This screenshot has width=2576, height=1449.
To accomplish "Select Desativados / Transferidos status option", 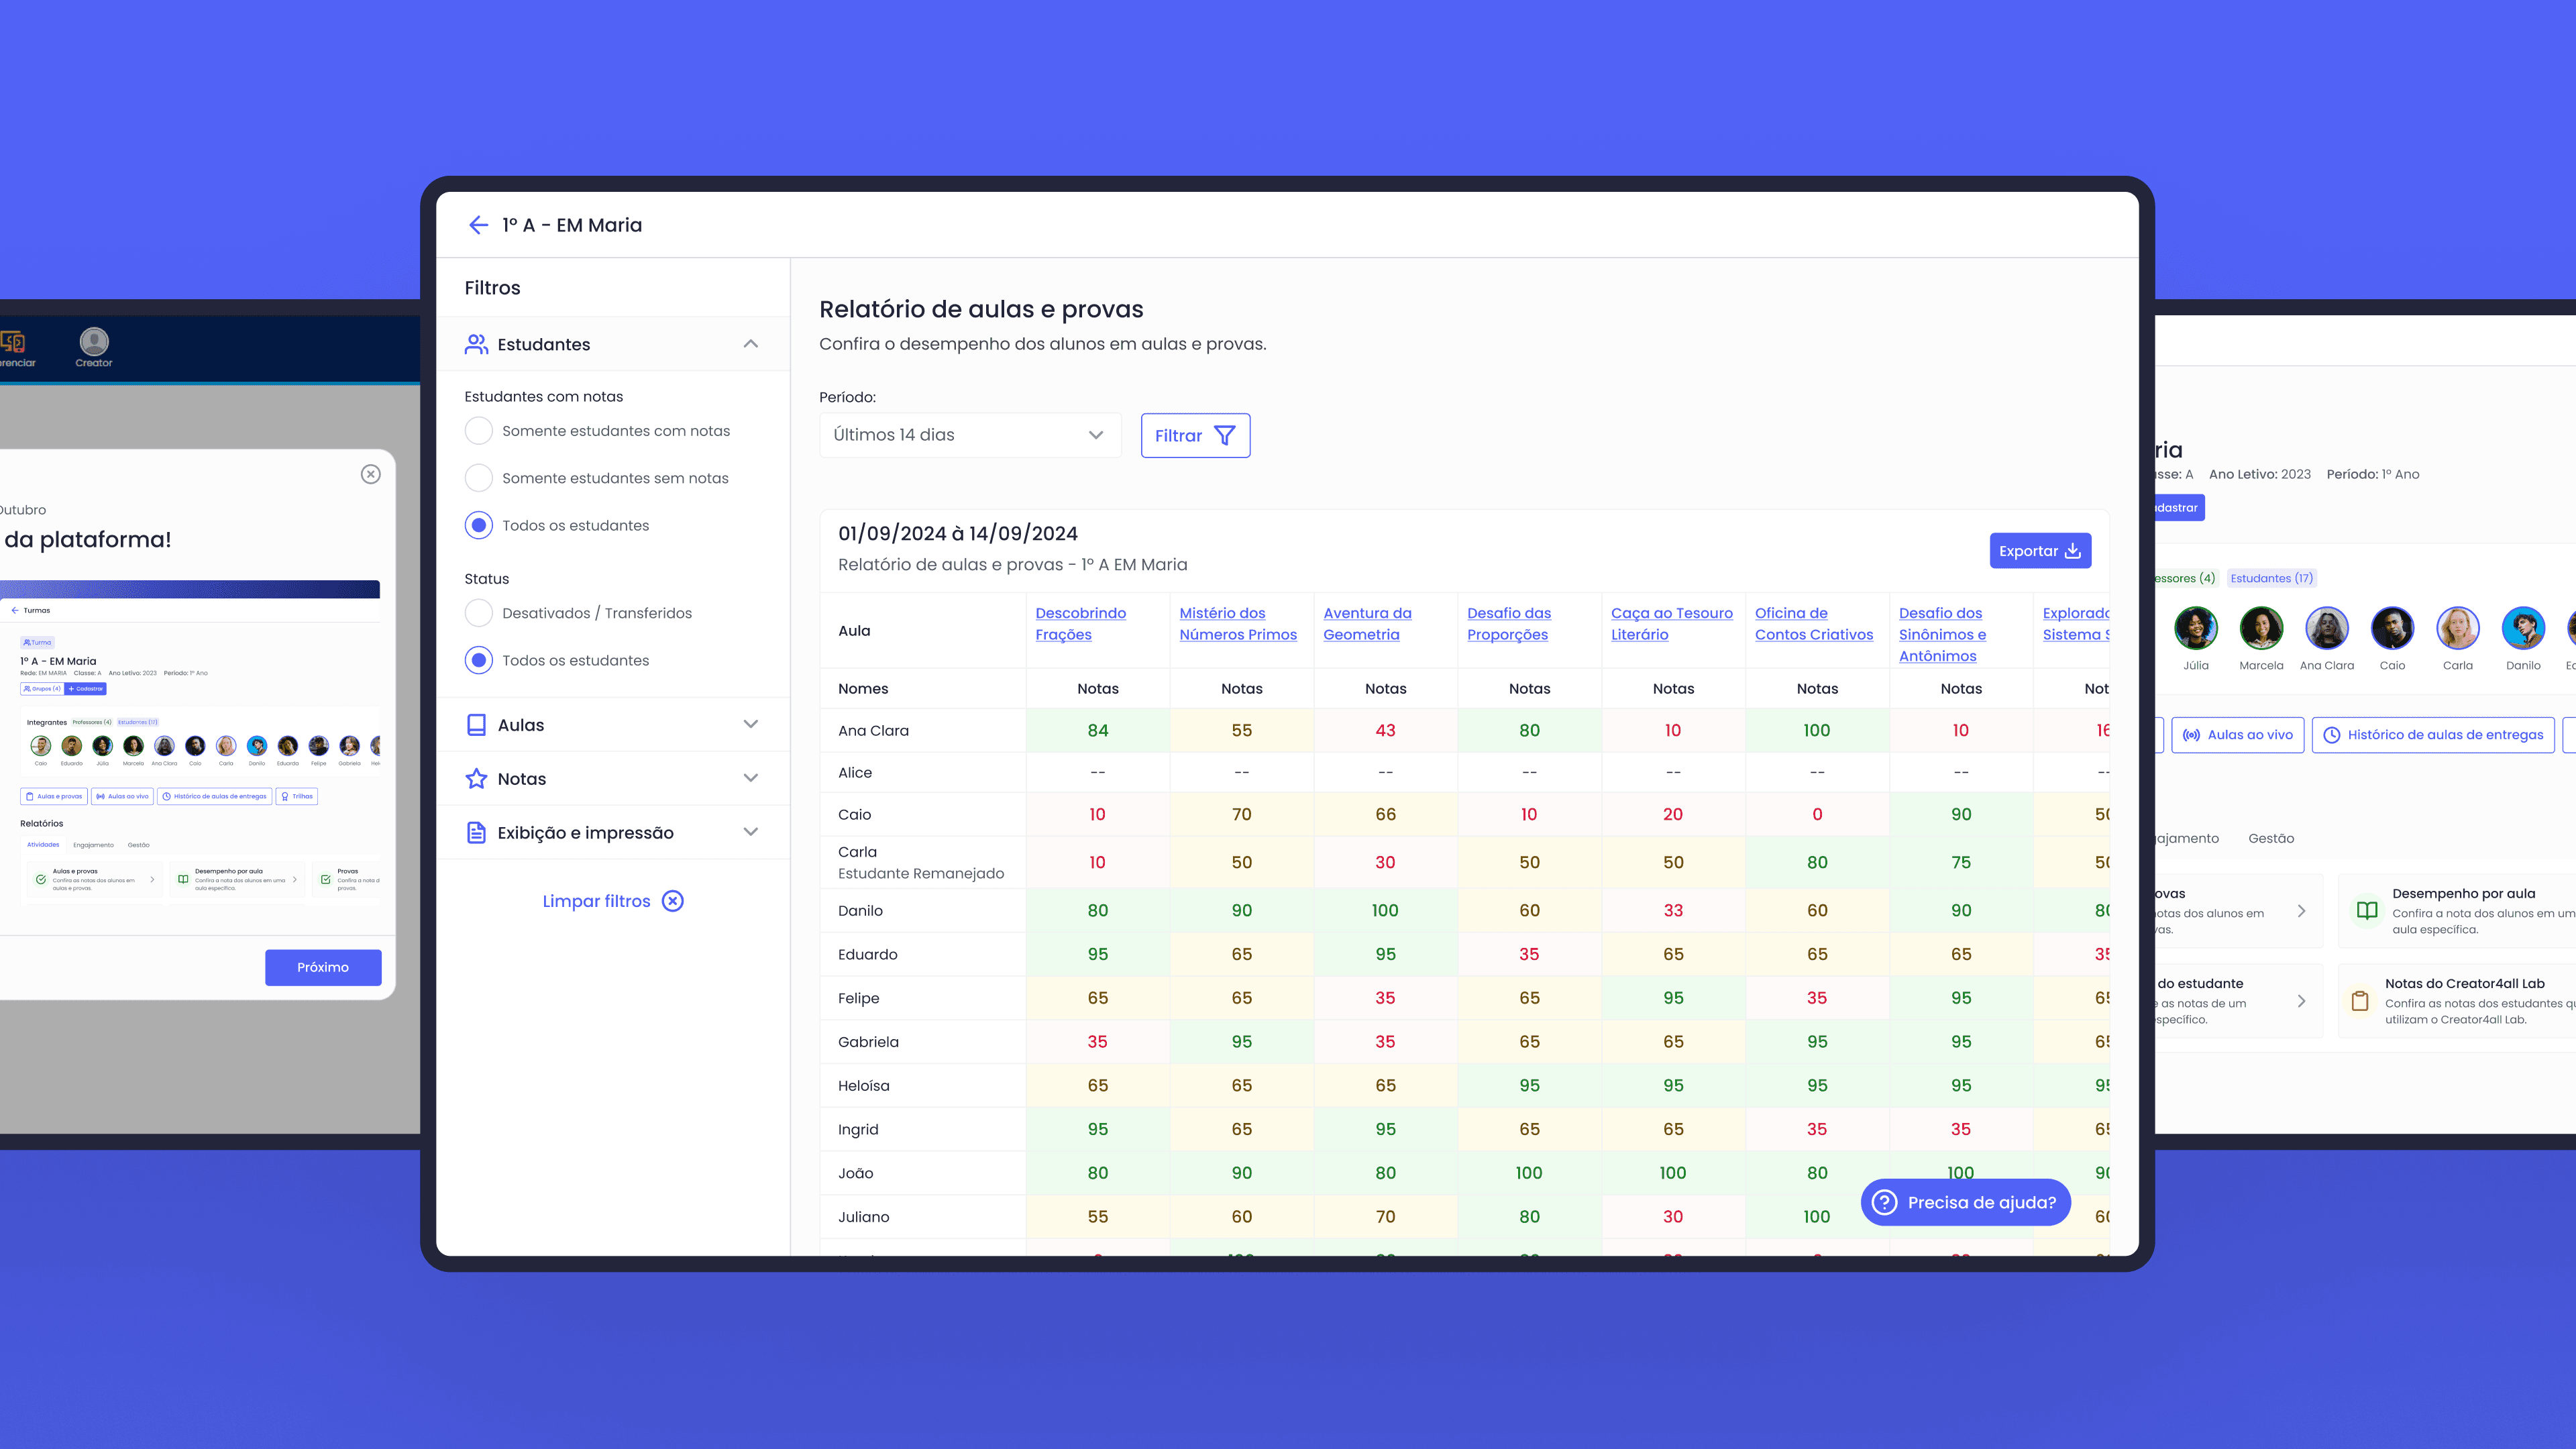I will (479, 613).
